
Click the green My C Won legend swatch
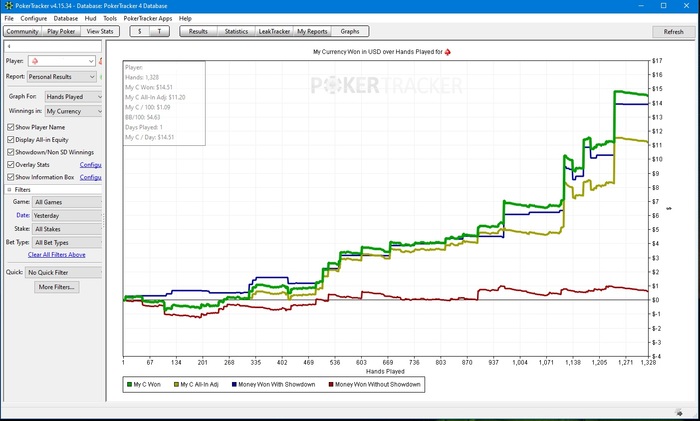pos(129,384)
